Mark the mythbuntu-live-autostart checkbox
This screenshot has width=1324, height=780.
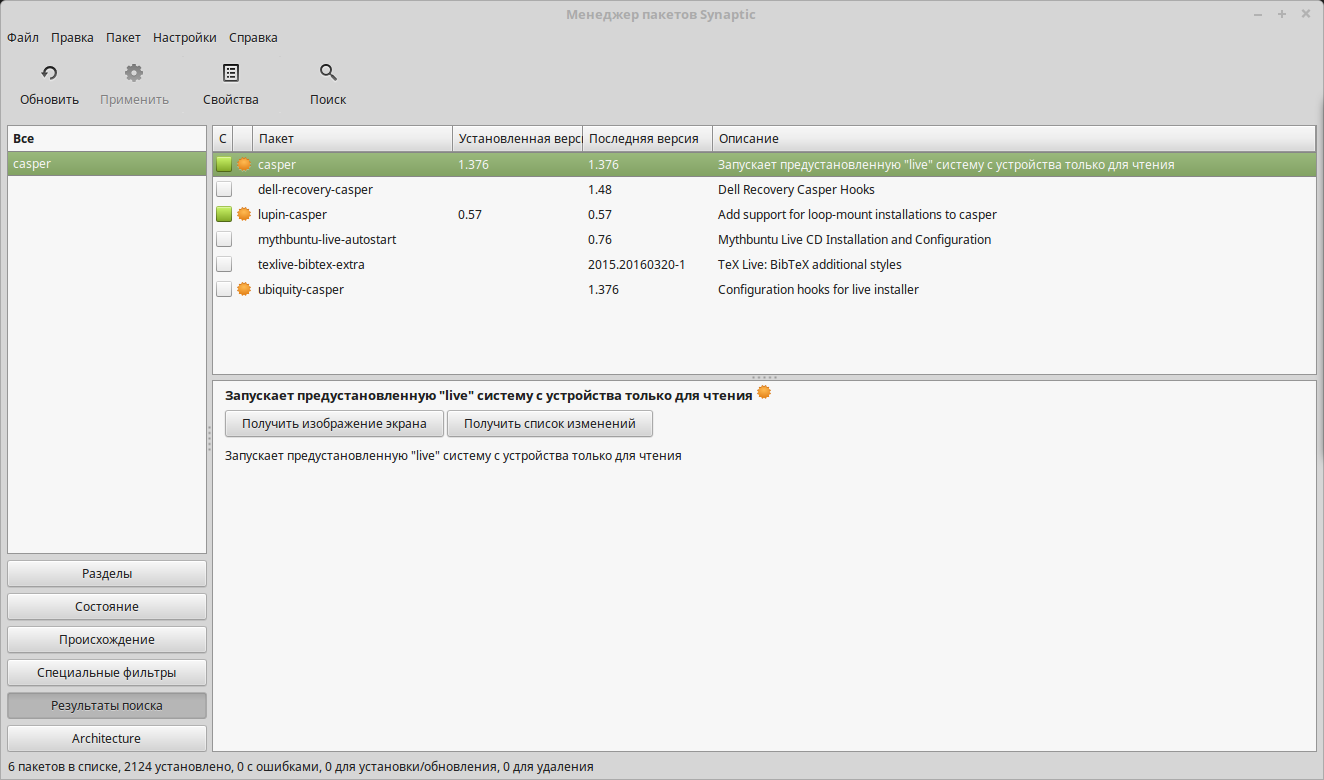click(x=224, y=239)
